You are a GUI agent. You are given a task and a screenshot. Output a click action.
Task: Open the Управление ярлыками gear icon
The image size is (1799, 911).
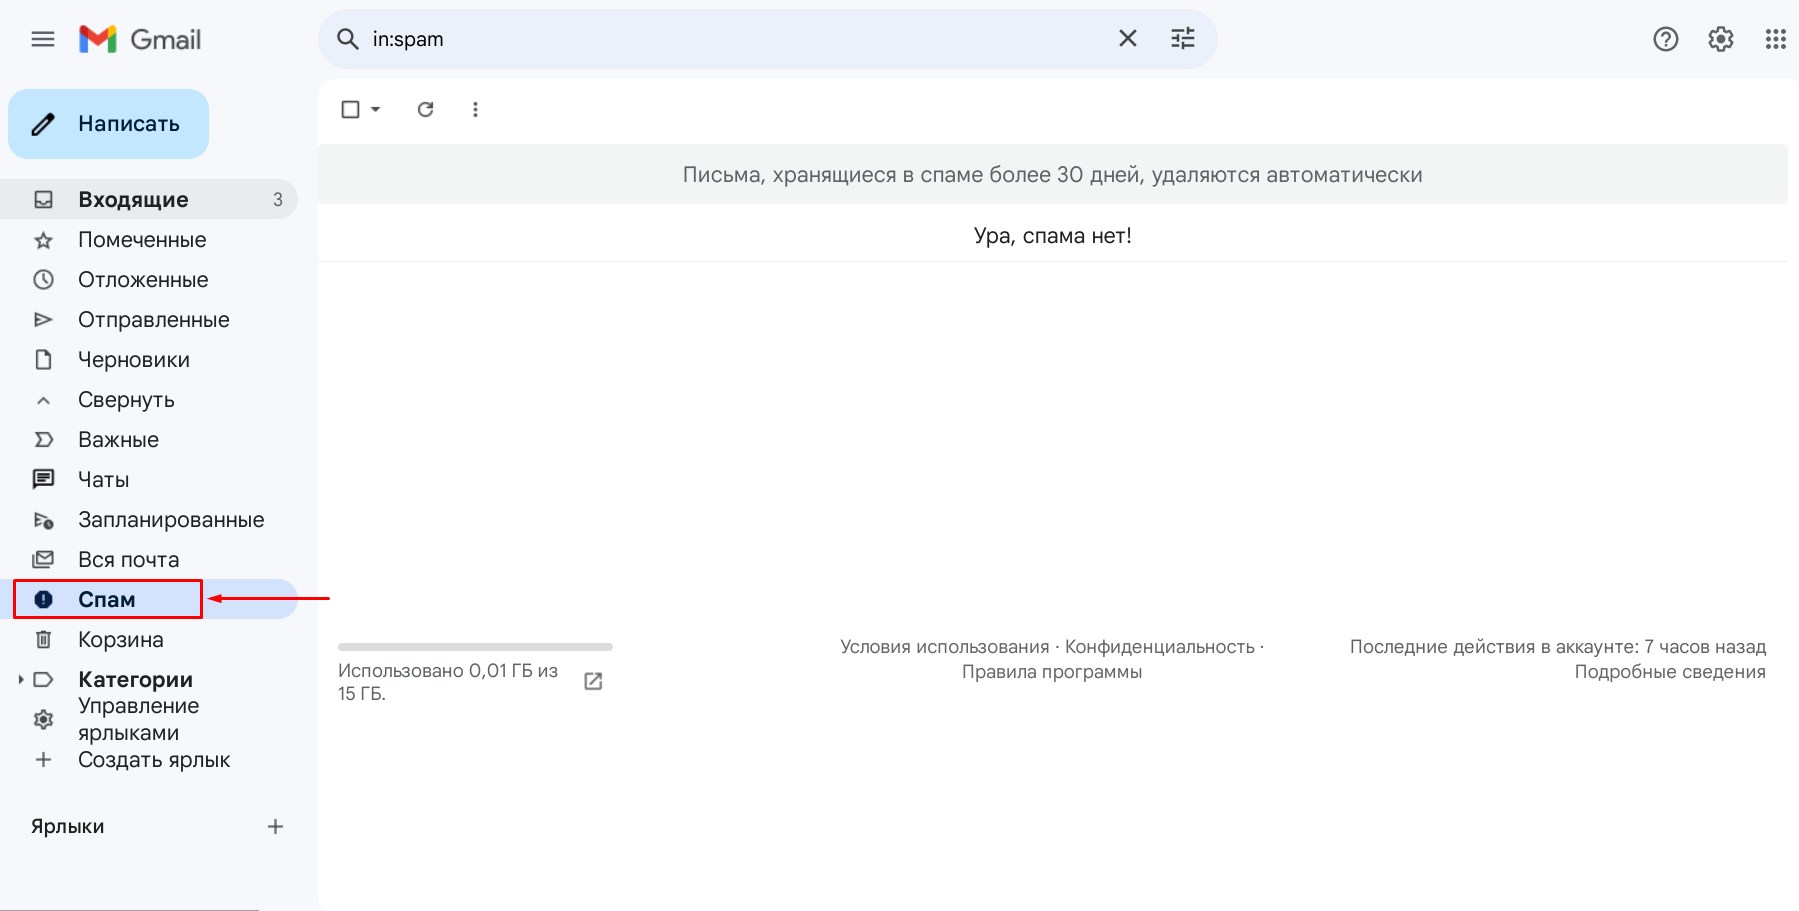coord(43,719)
